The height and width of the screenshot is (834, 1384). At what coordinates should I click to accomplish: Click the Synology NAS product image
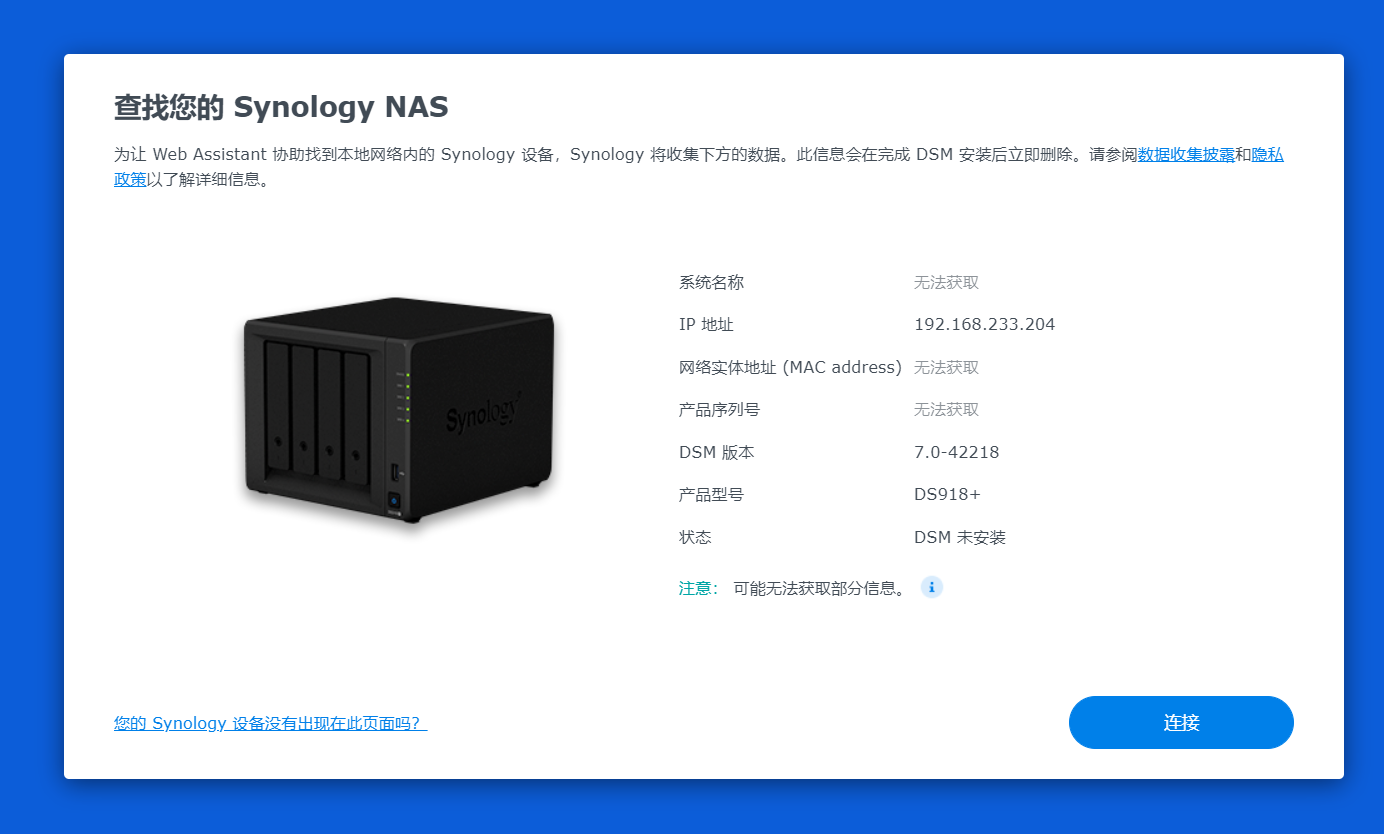[398, 409]
